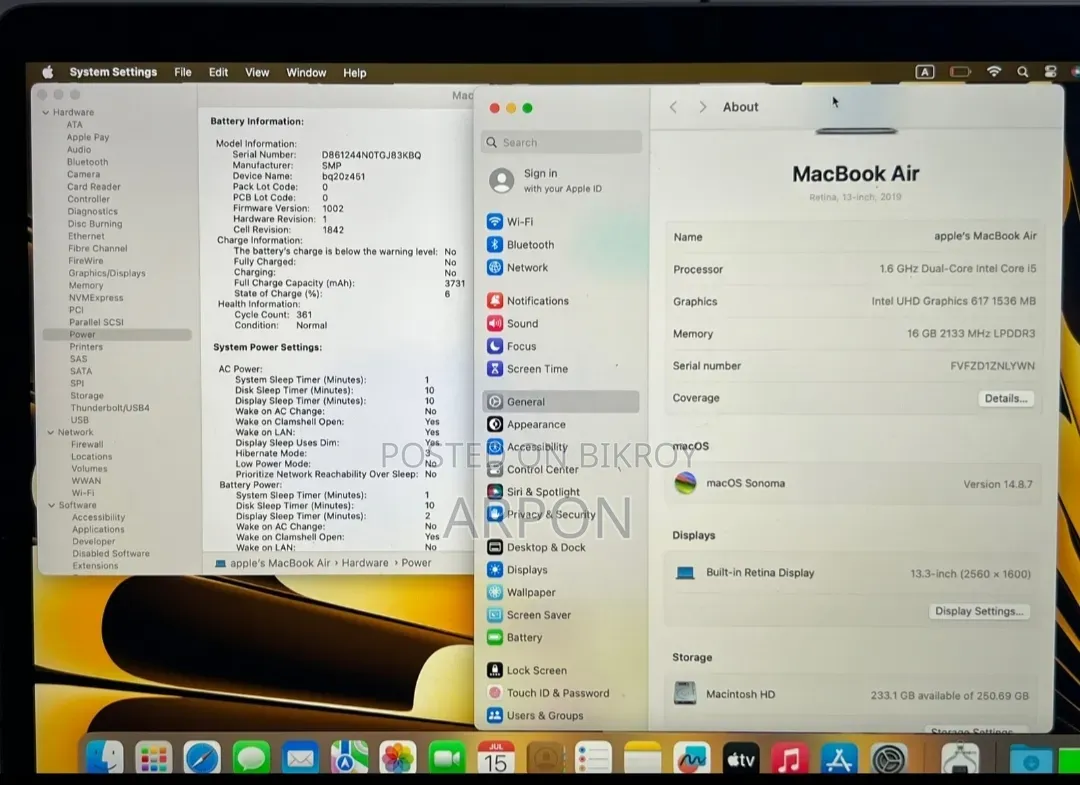Open Lock Screen settings
This screenshot has height=785, width=1080.
click(527, 670)
